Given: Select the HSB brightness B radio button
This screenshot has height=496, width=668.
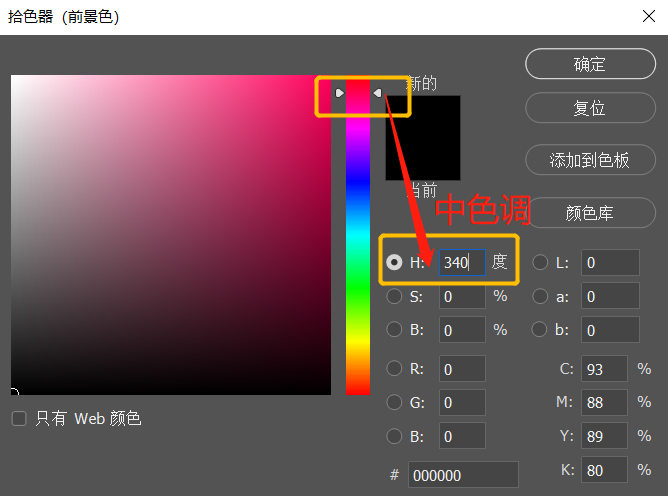Looking at the screenshot, I should (x=394, y=329).
